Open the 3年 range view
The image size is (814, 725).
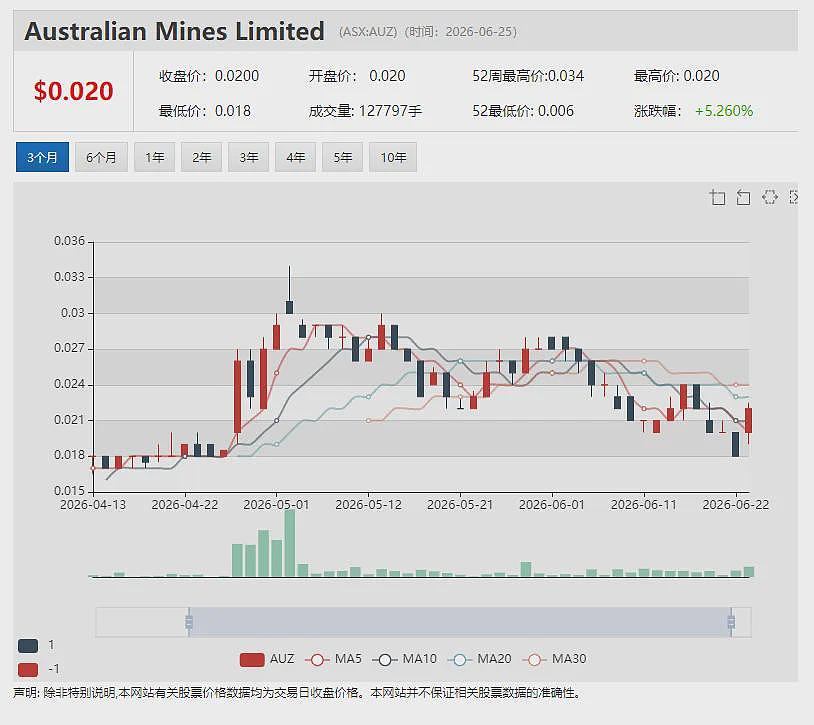[249, 157]
